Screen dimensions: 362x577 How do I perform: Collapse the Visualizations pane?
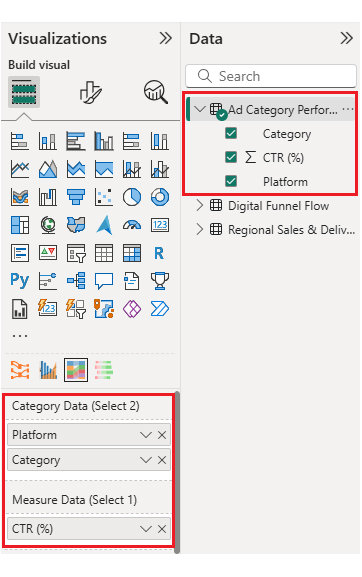pyautogui.click(x=166, y=38)
